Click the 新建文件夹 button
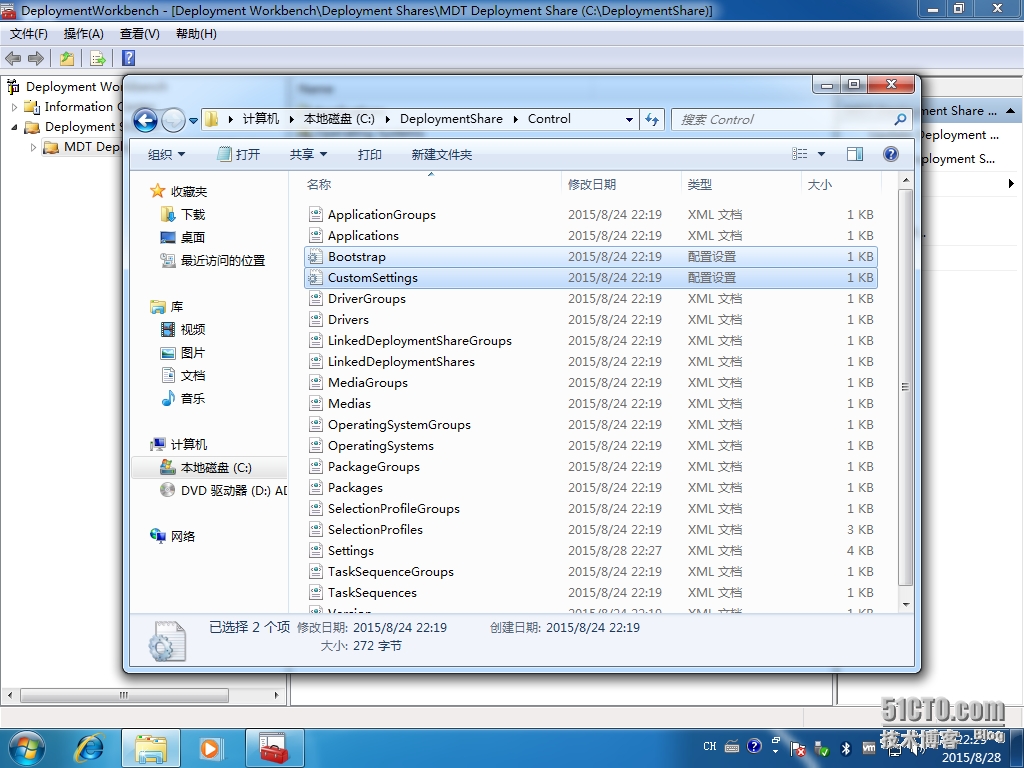 (441, 155)
